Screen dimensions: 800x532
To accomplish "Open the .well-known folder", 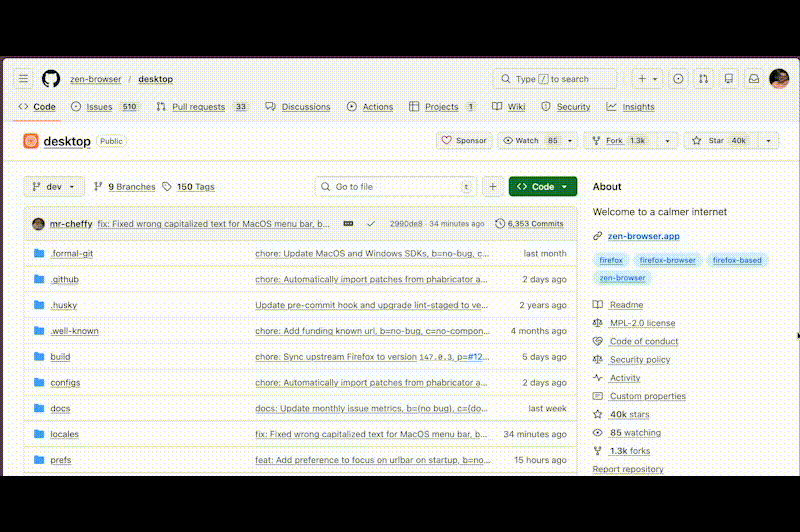I will (74, 331).
